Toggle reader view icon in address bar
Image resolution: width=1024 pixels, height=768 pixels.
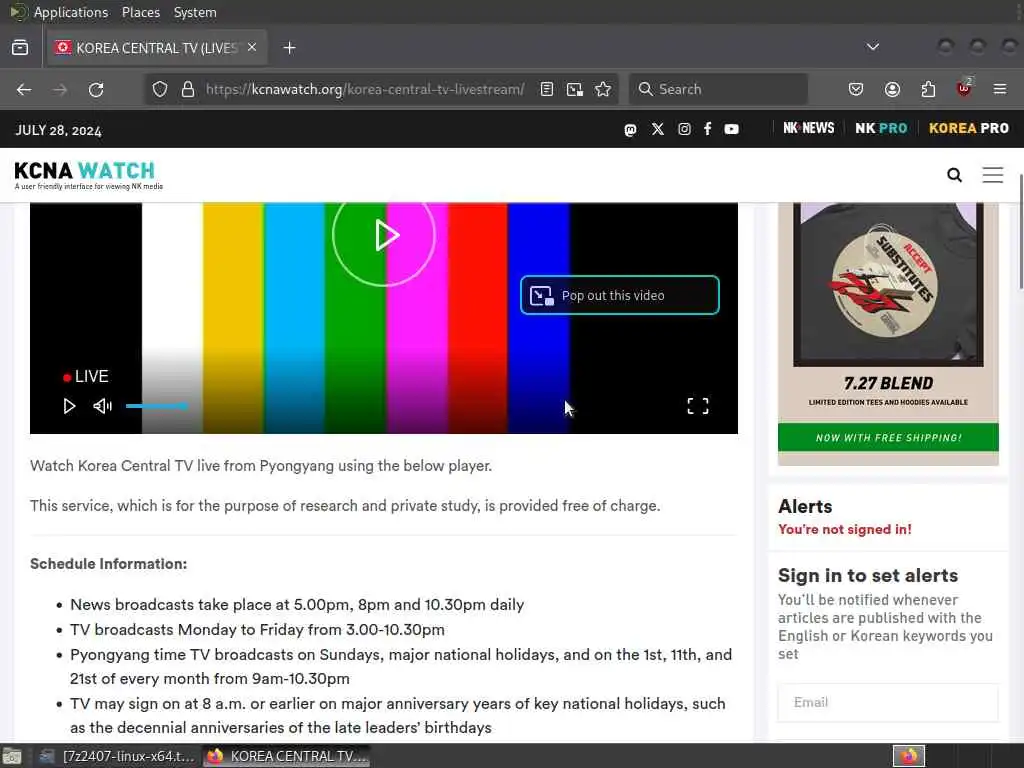tap(547, 89)
